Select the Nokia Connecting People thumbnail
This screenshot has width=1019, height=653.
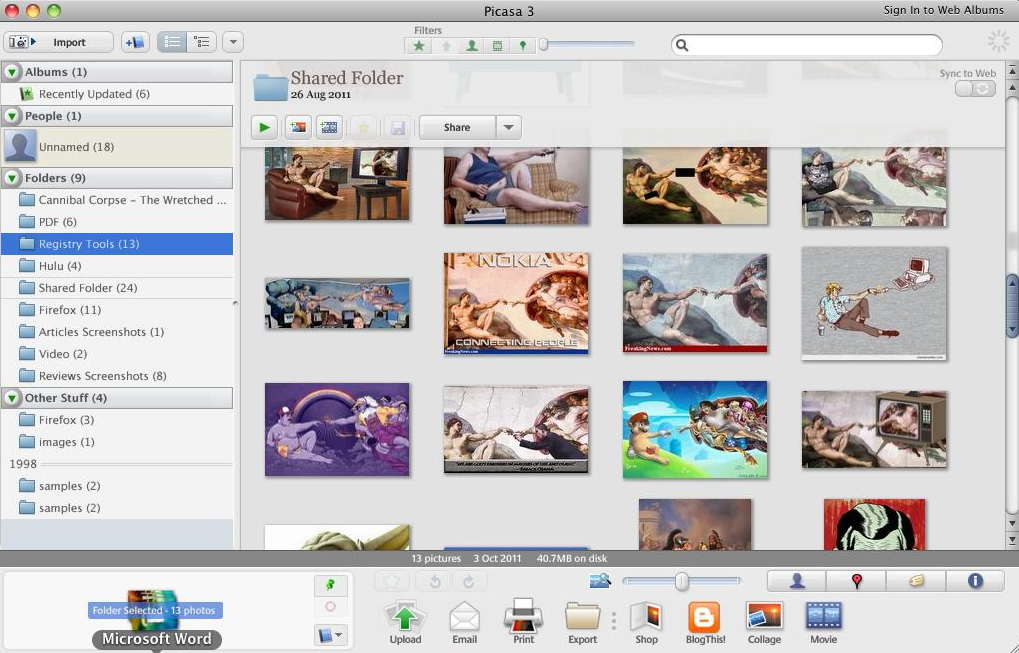(x=516, y=303)
